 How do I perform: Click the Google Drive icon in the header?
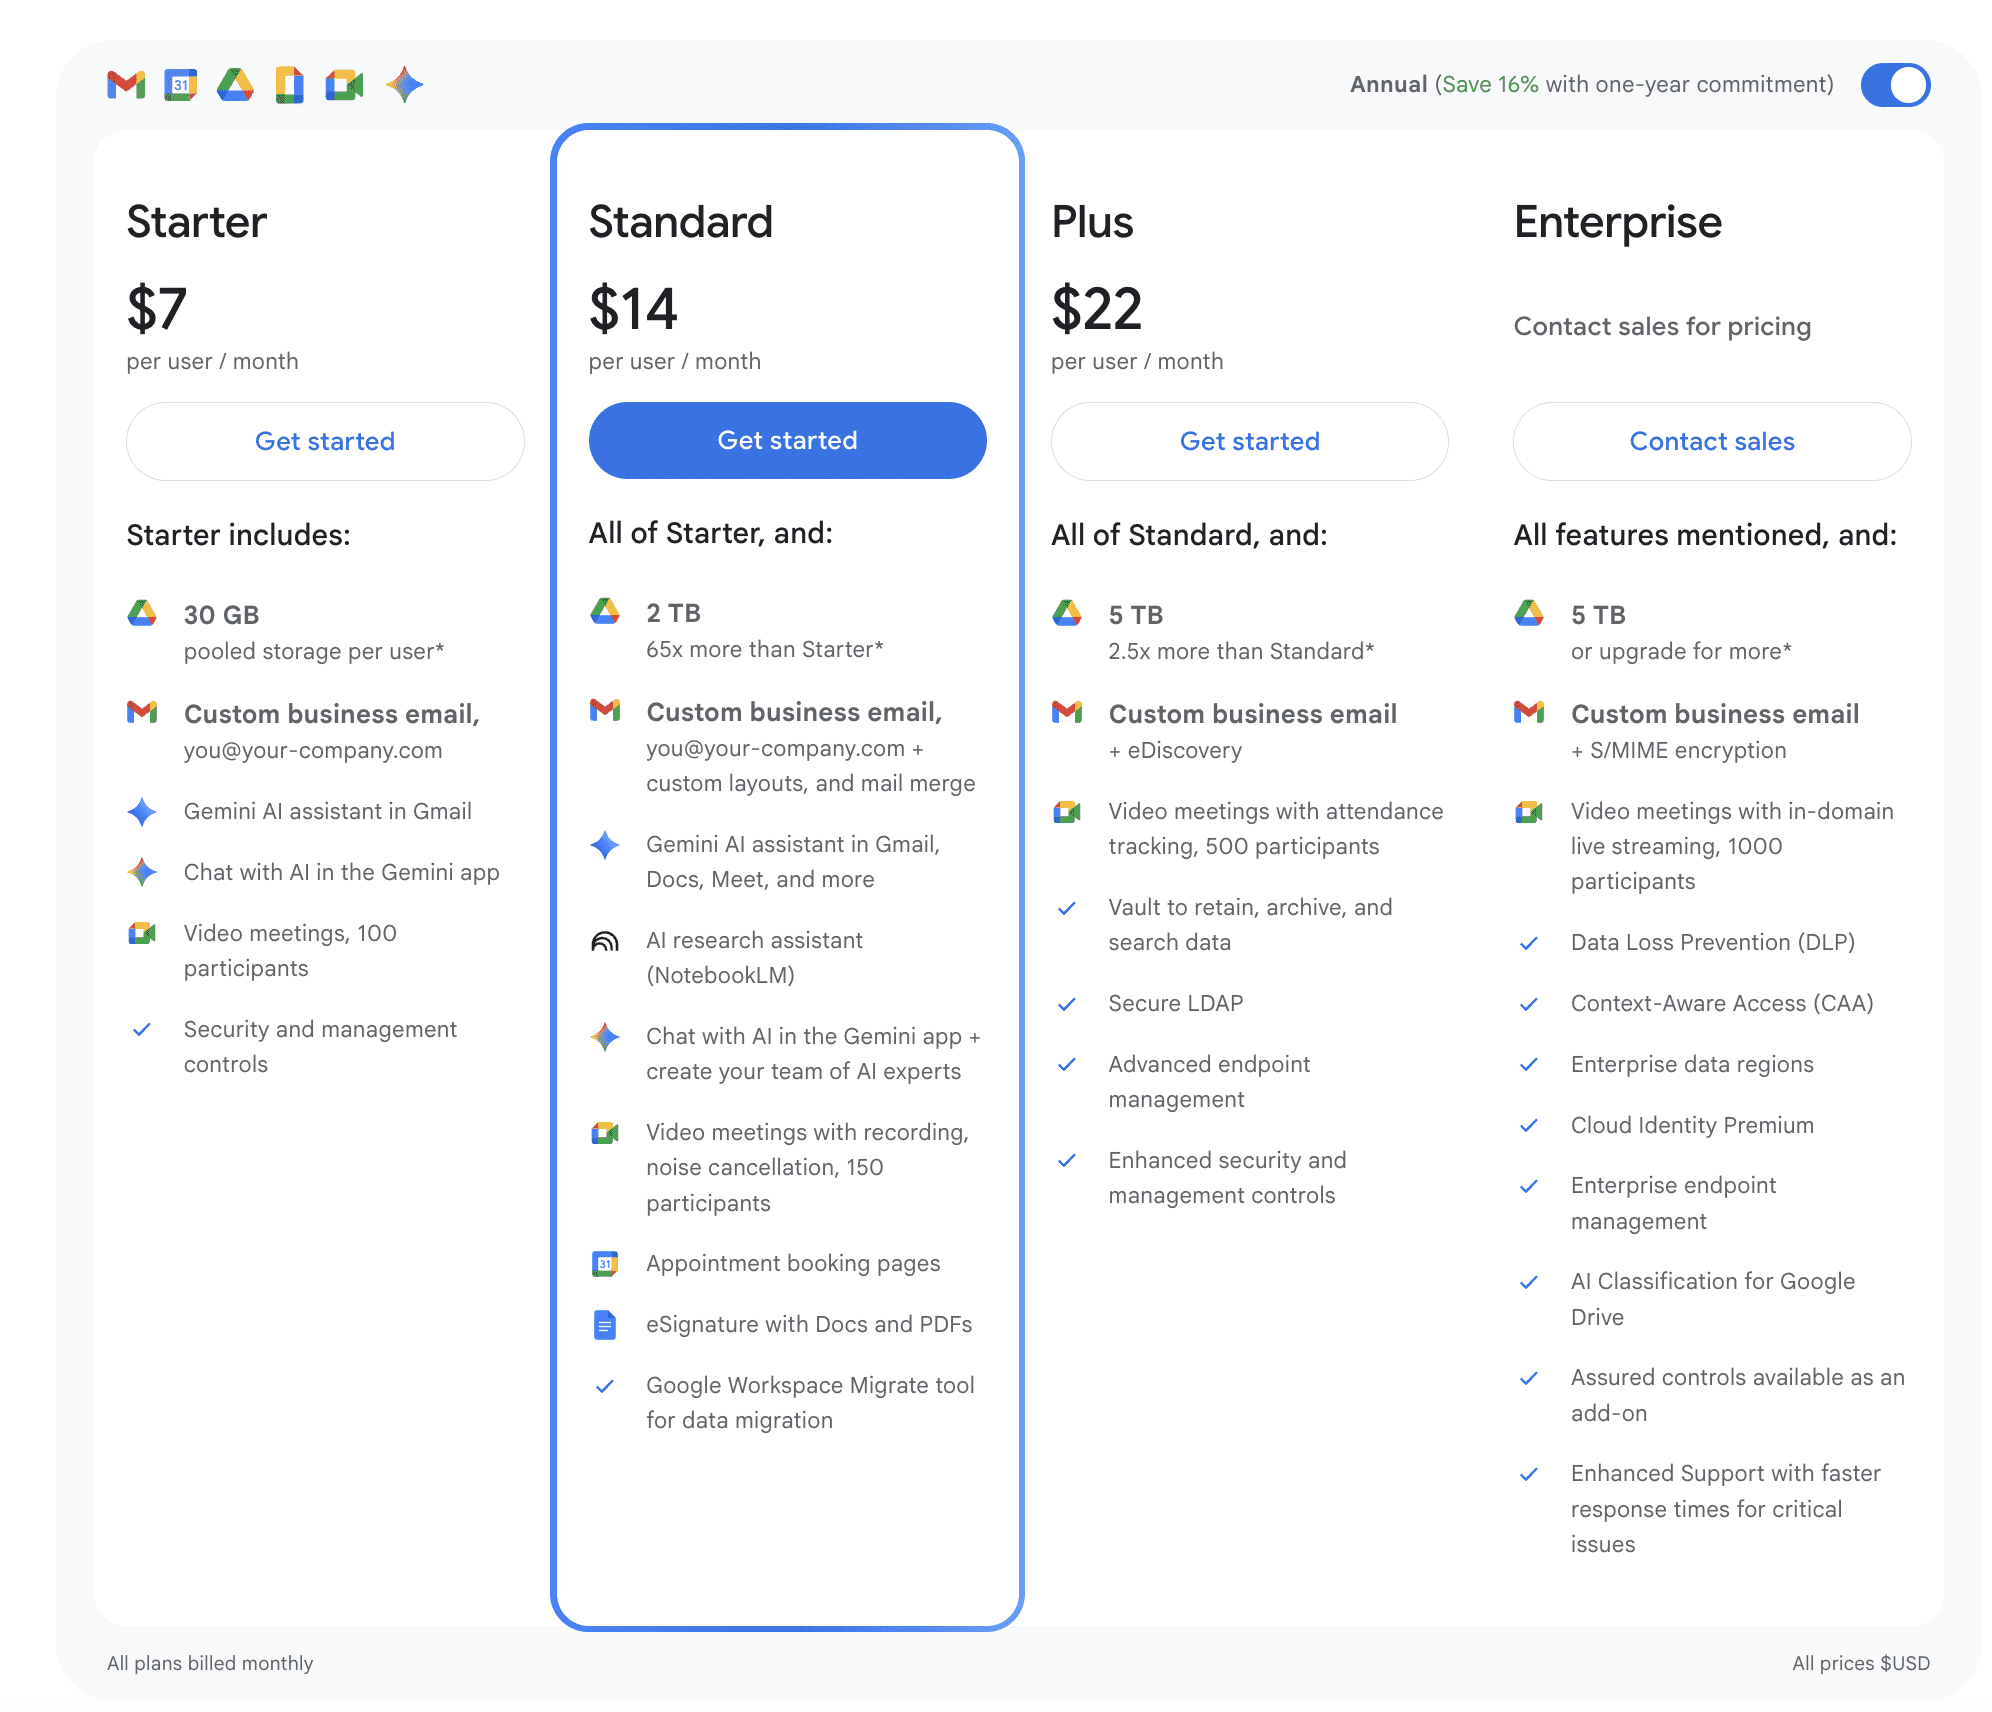click(235, 85)
